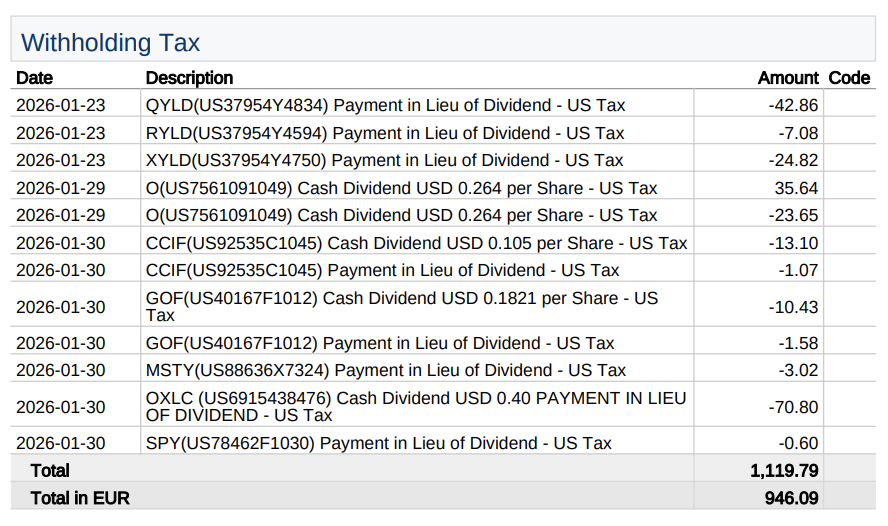The image size is (888, 526).
Task: Click the GOF amount of -1.58
Action: point(801,343)
